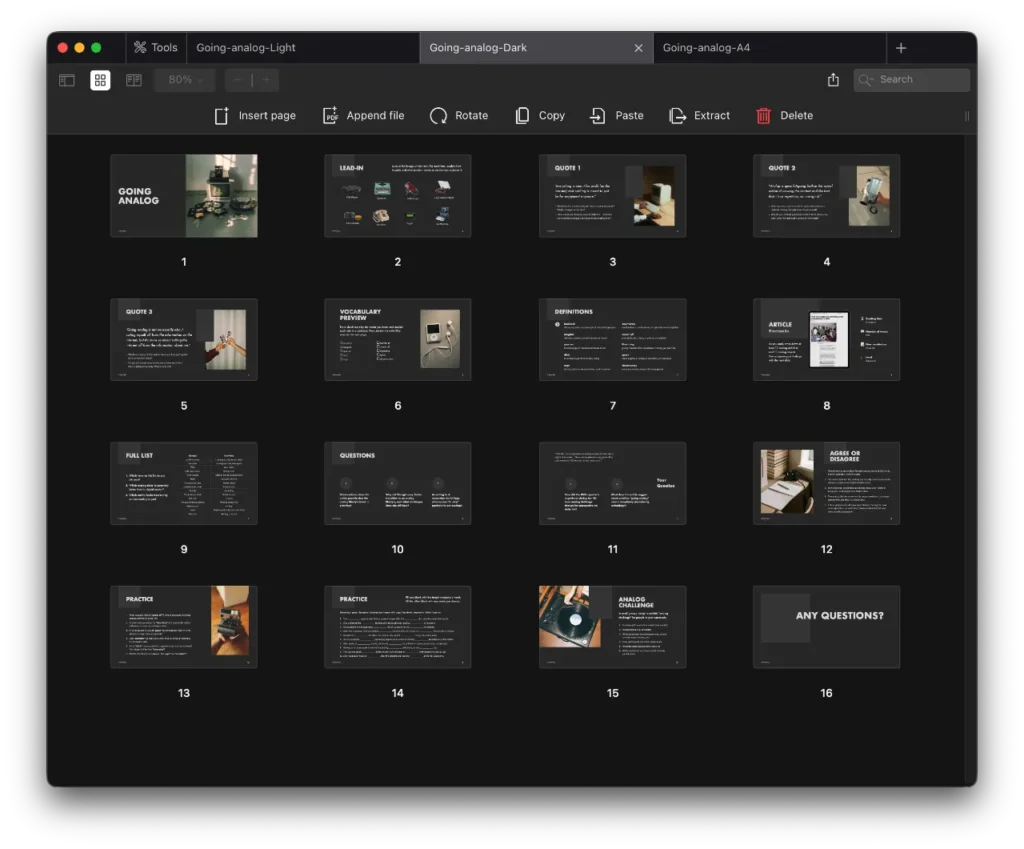Click the zoom in plus button
Image resolution: width=1024 pixels, height=849 pixels.
click(x=265, y=80)
